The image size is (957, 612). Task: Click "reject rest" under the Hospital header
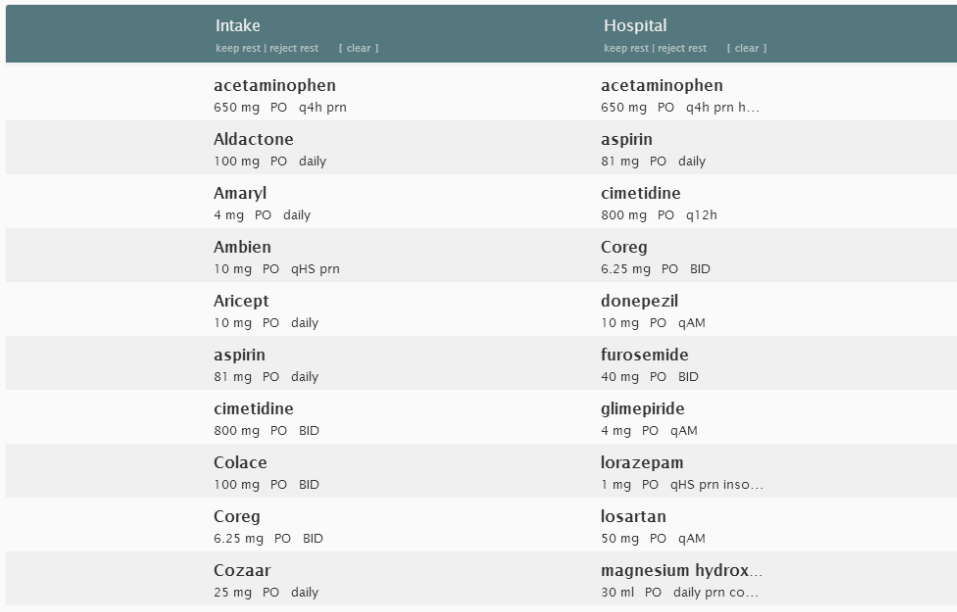pos(684,48)
